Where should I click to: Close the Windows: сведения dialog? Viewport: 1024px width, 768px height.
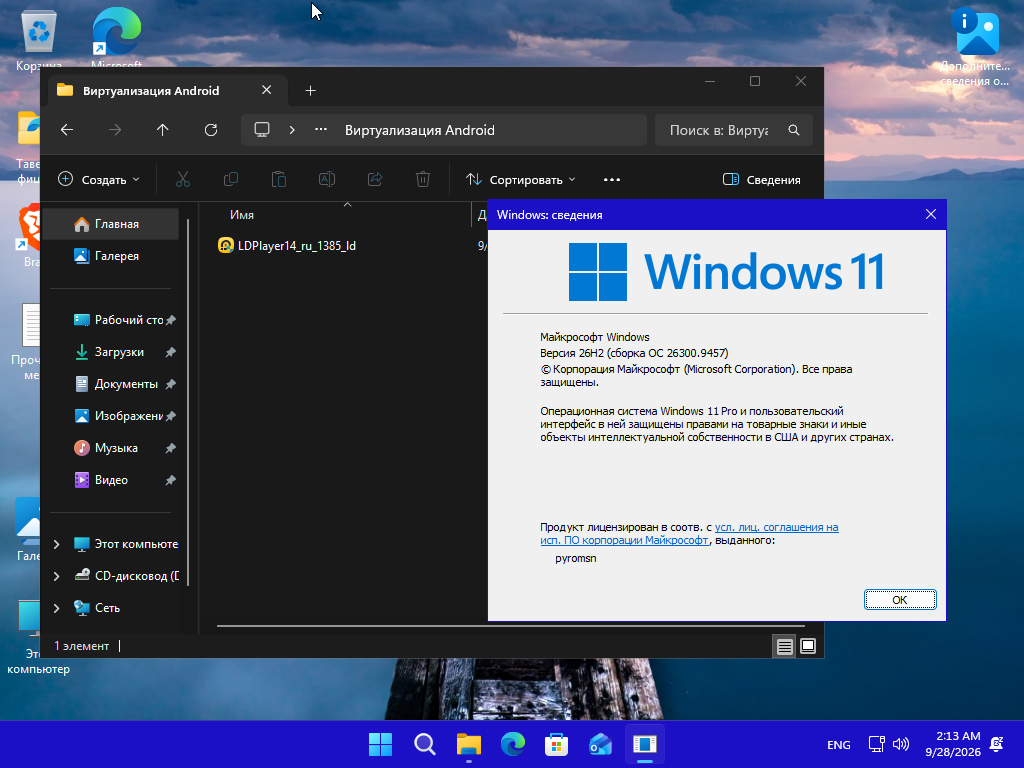tap(931, 214)
